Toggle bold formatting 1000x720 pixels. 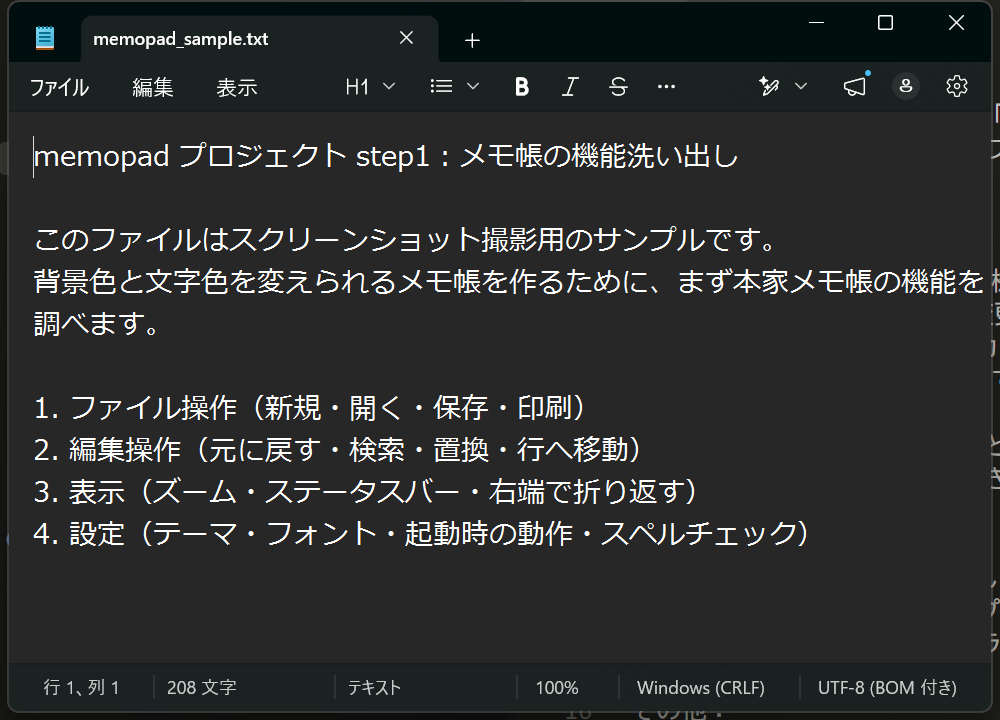pyautogui.click(x=522, y=86)
